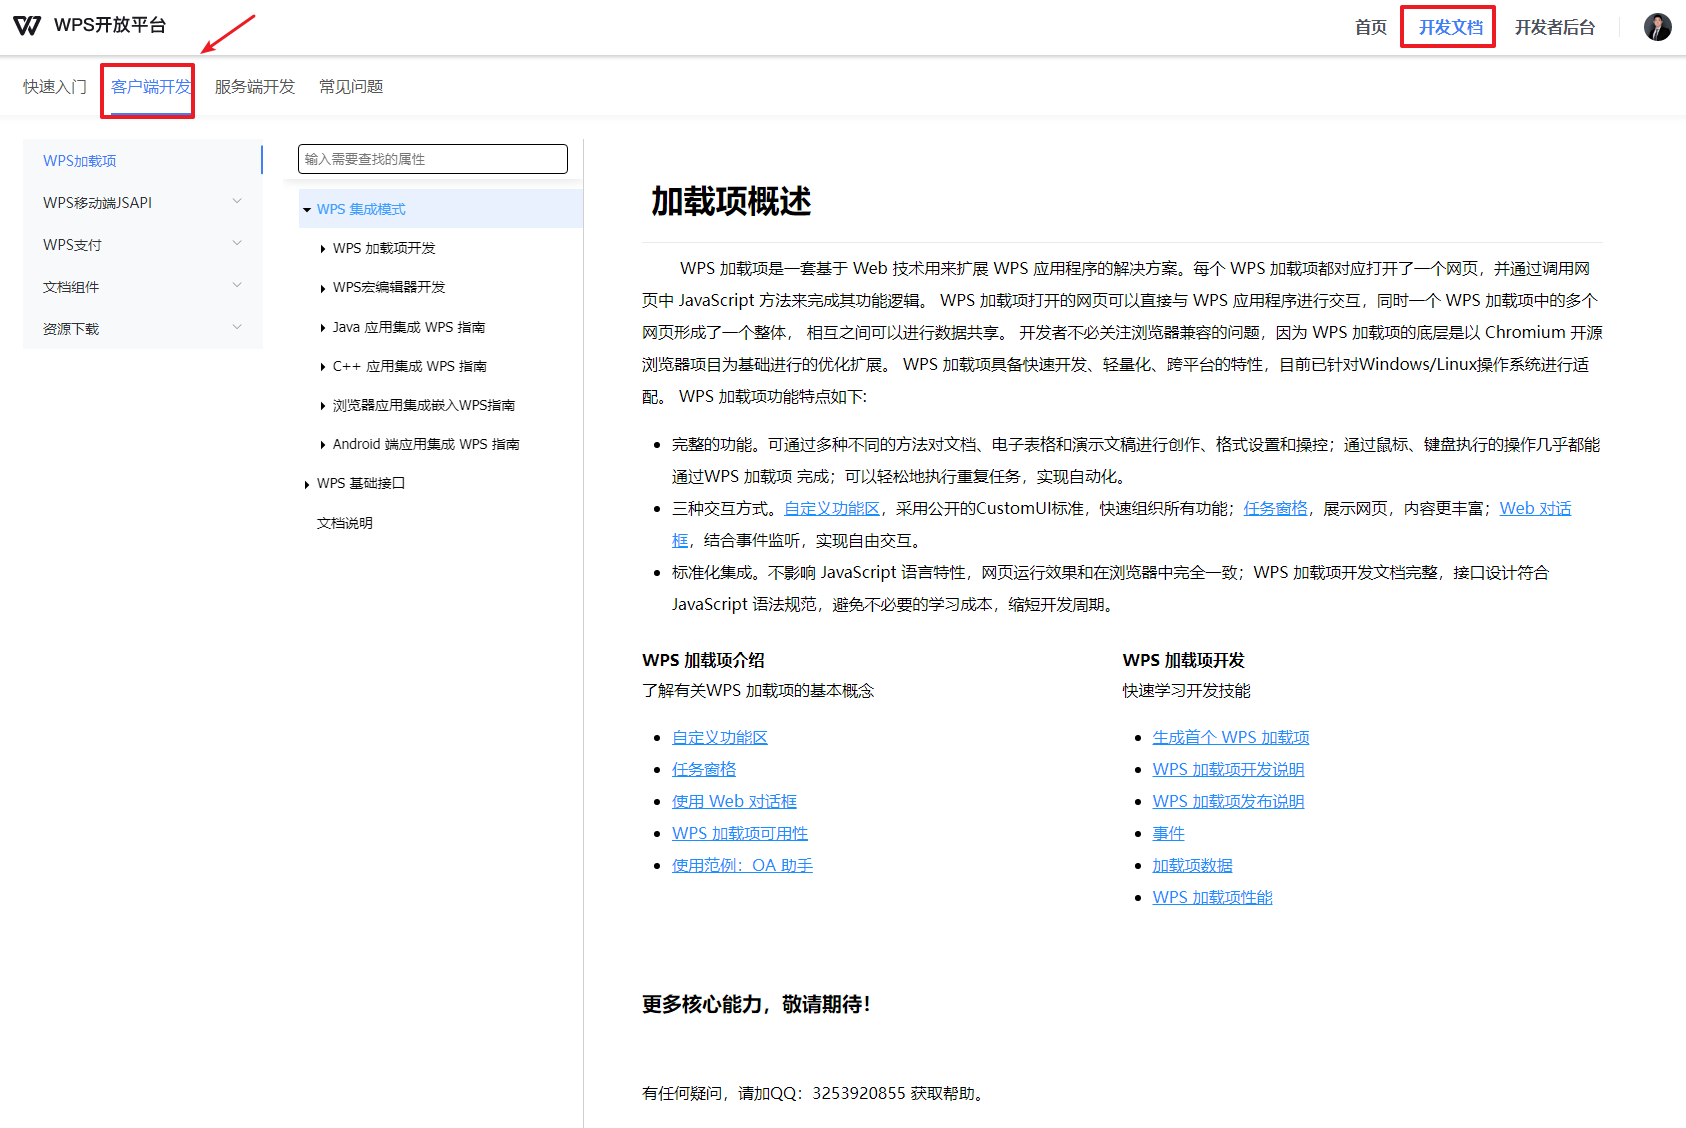This screenshot has width=1686, height=1128.
Task: Expand the 资源下载 chevron
Action: coord(237,327)
